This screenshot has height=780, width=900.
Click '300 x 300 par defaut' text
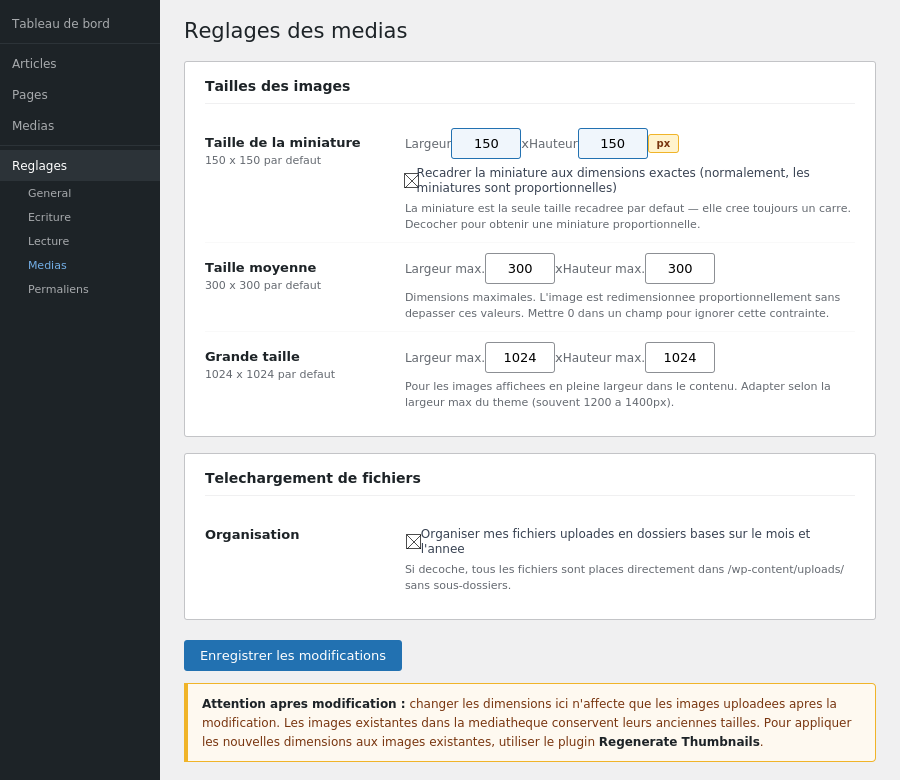click(263, 285)
